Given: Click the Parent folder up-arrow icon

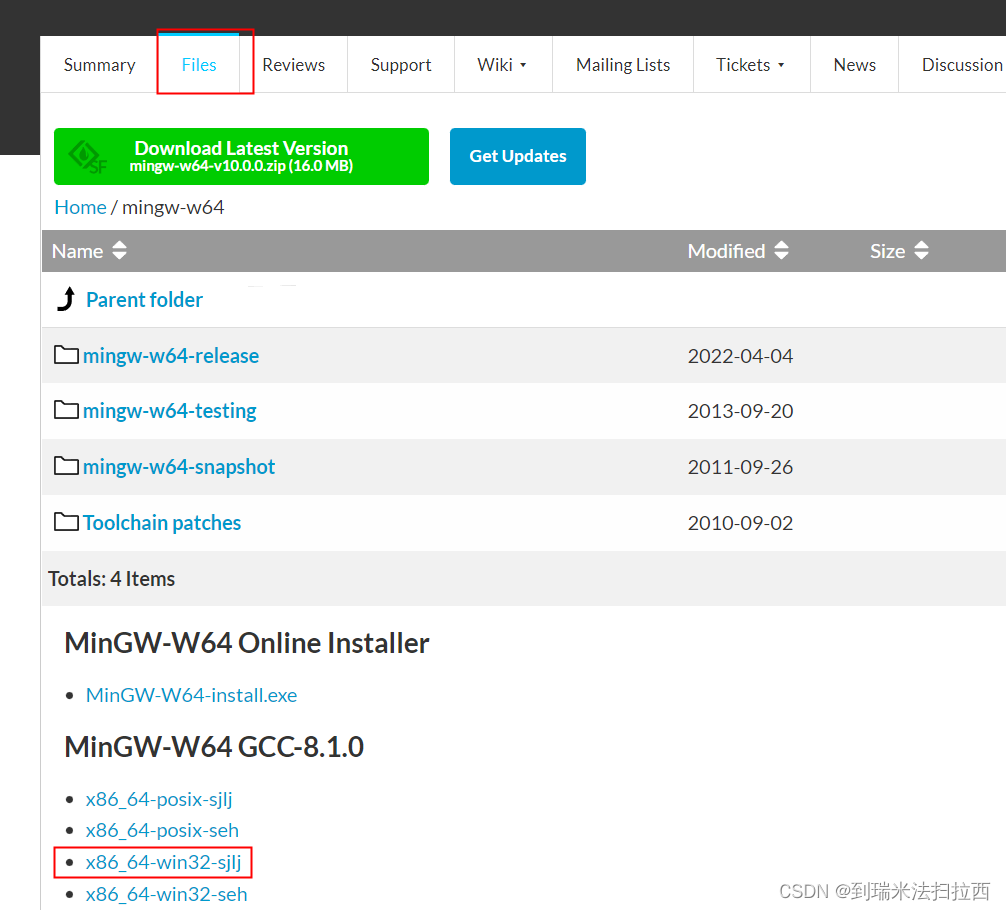Looking at the screenshot, I should pyautogui.click(x=66, y=299).
